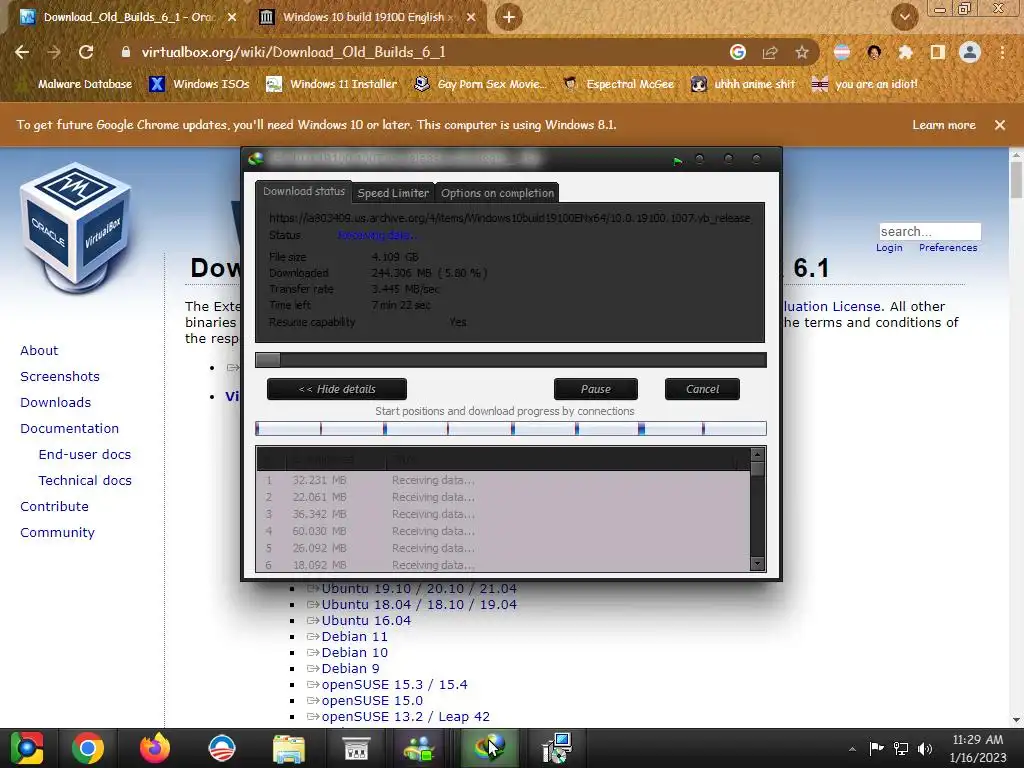
Task: Bookmark this page with star icon
Action: click(x=802, y=52)
